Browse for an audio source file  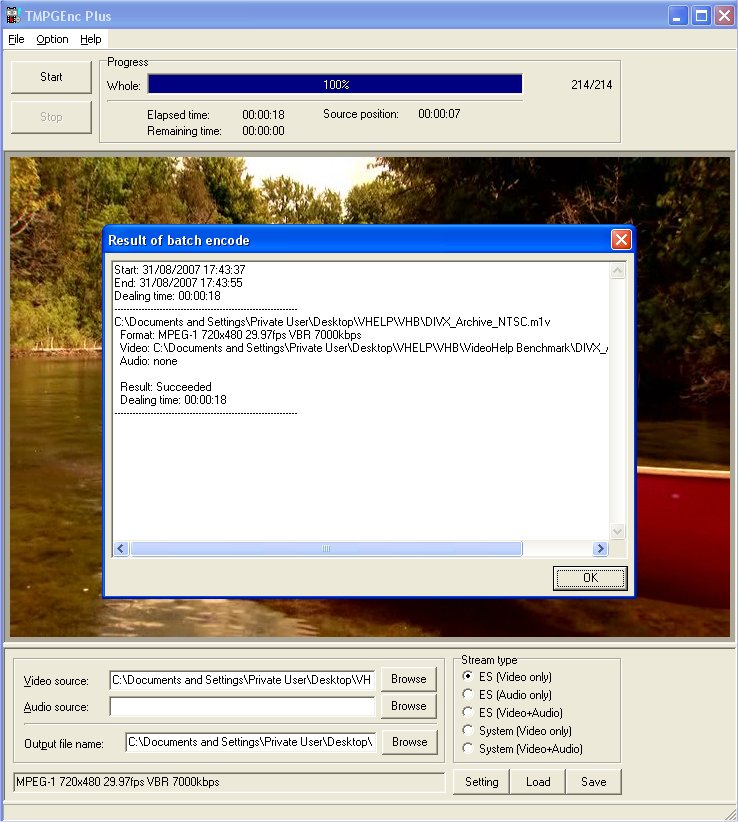point(409,706)
